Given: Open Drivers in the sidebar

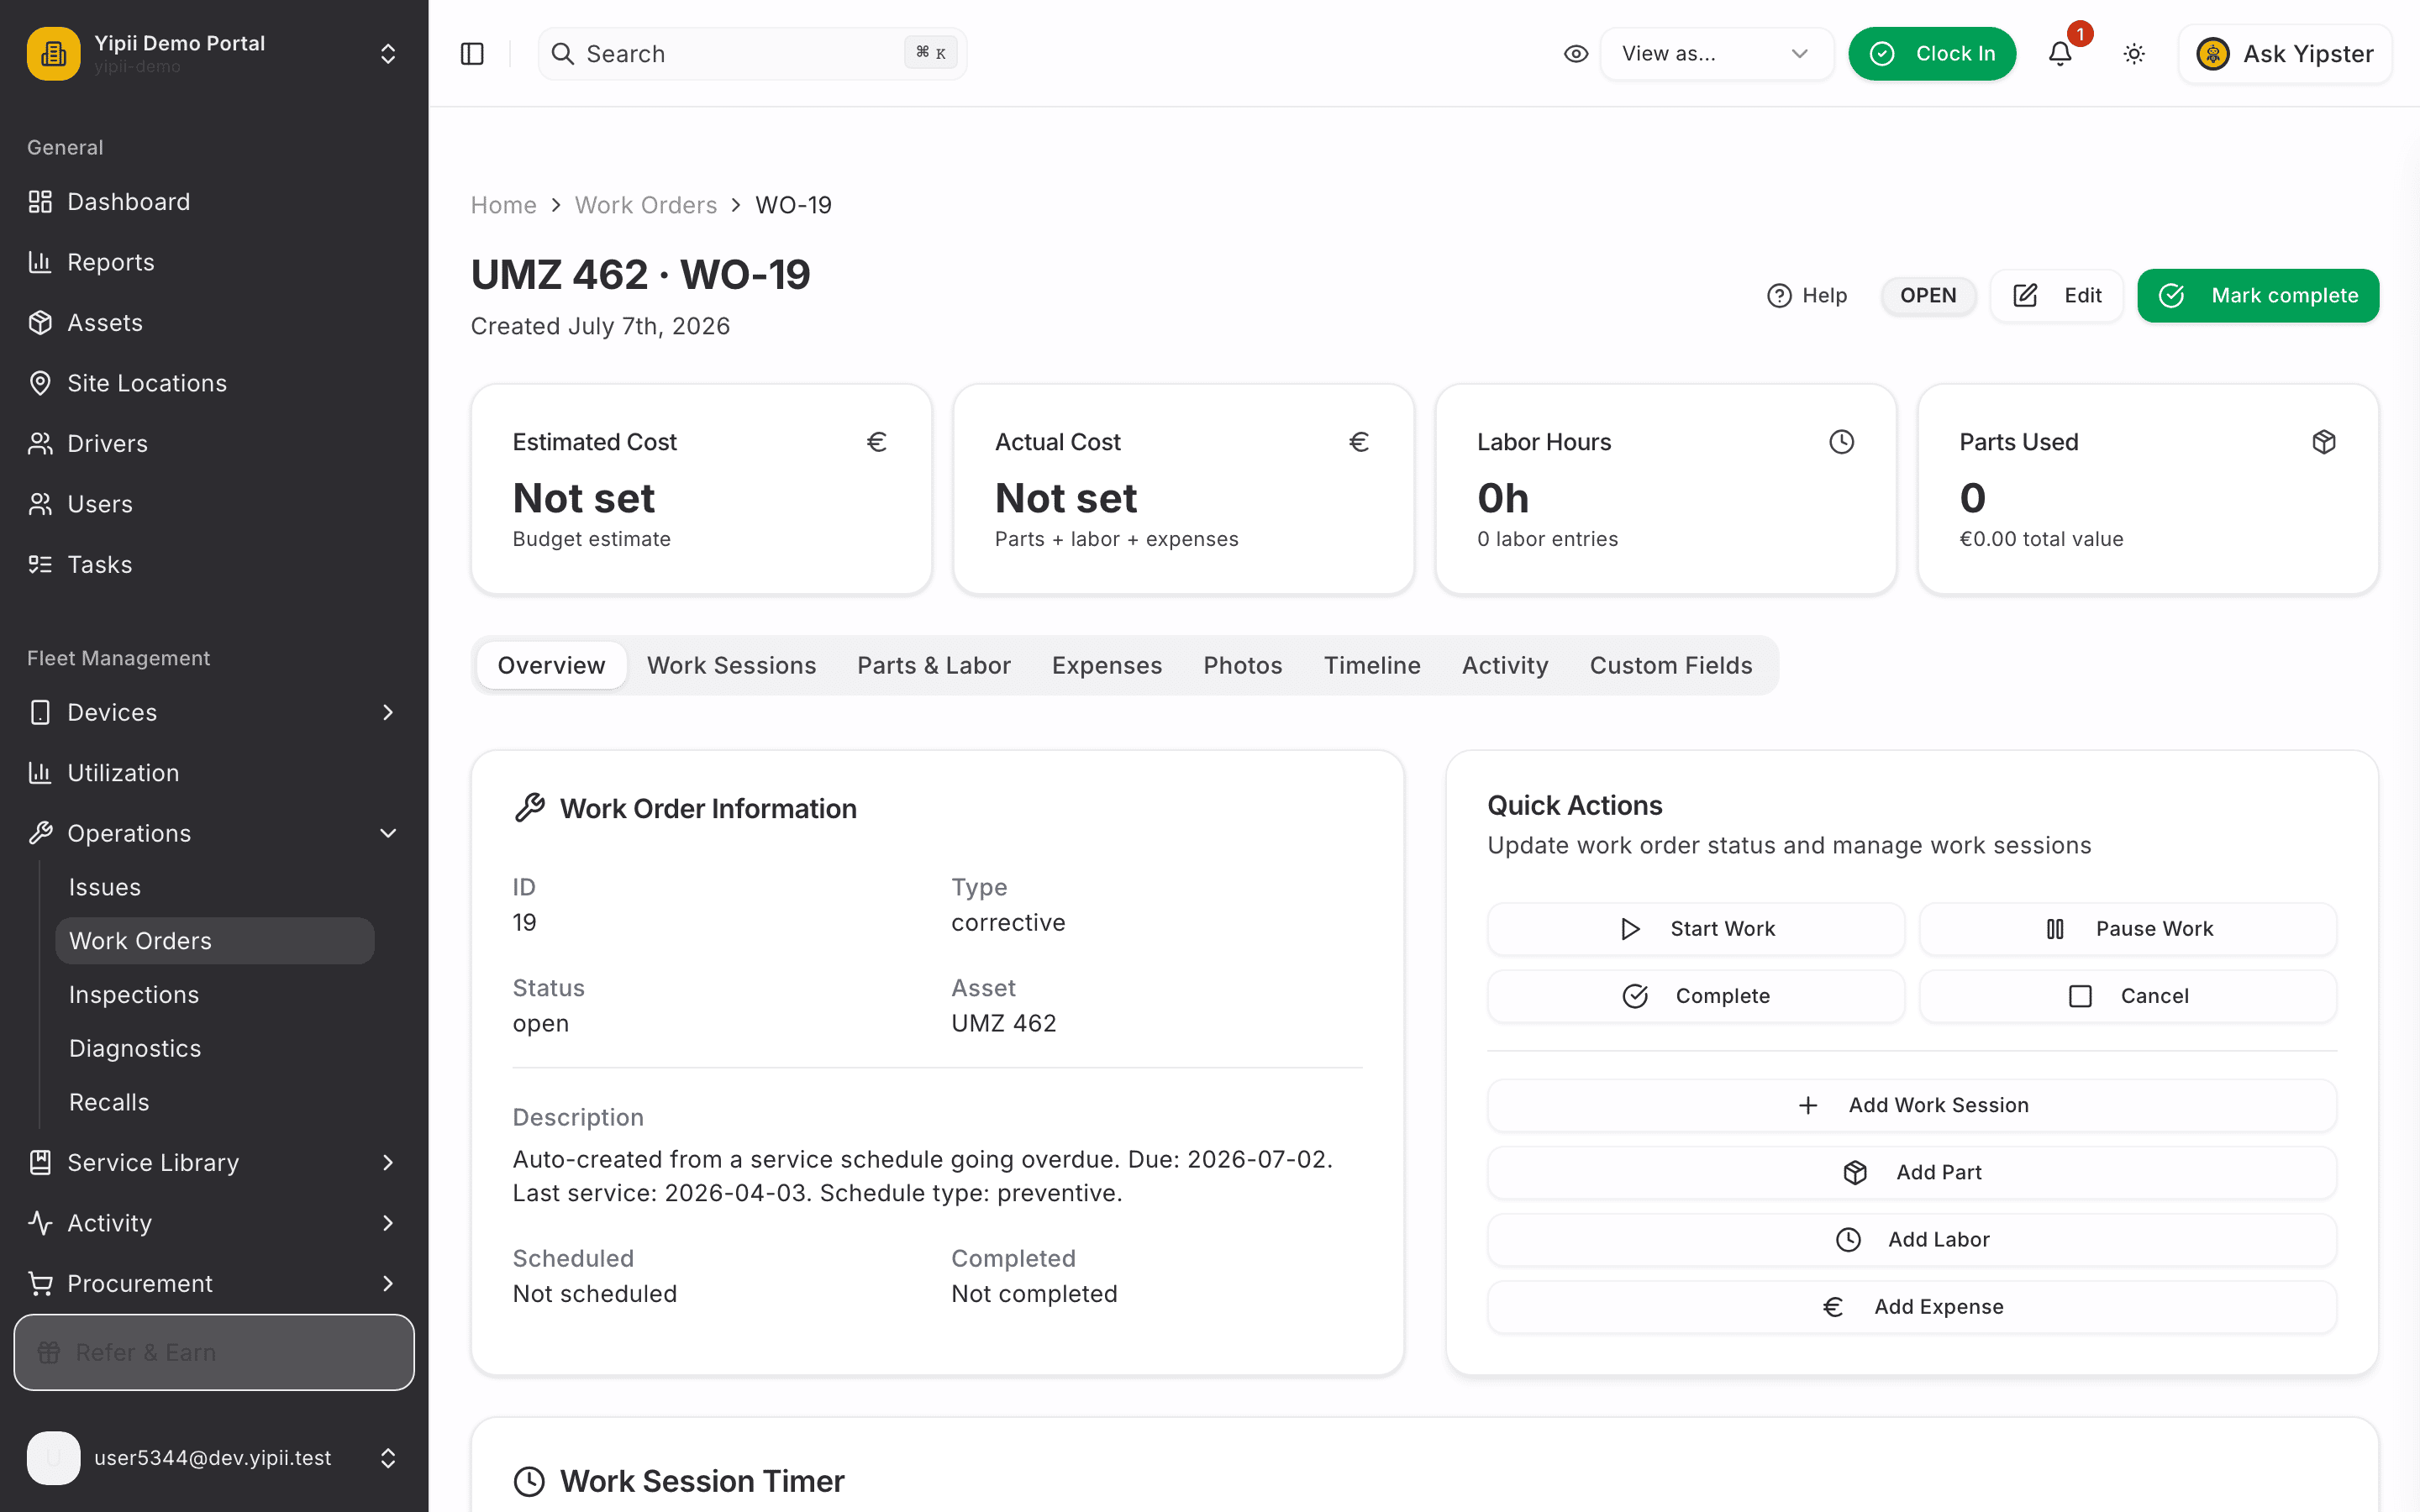Looking at the screenshot, I should click(x=214, y=444).
